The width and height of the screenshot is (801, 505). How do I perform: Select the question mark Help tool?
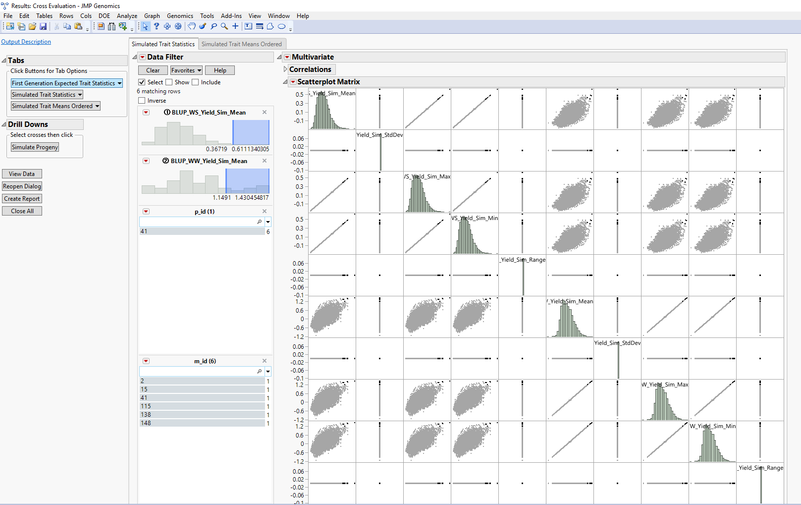pos(156,26)
